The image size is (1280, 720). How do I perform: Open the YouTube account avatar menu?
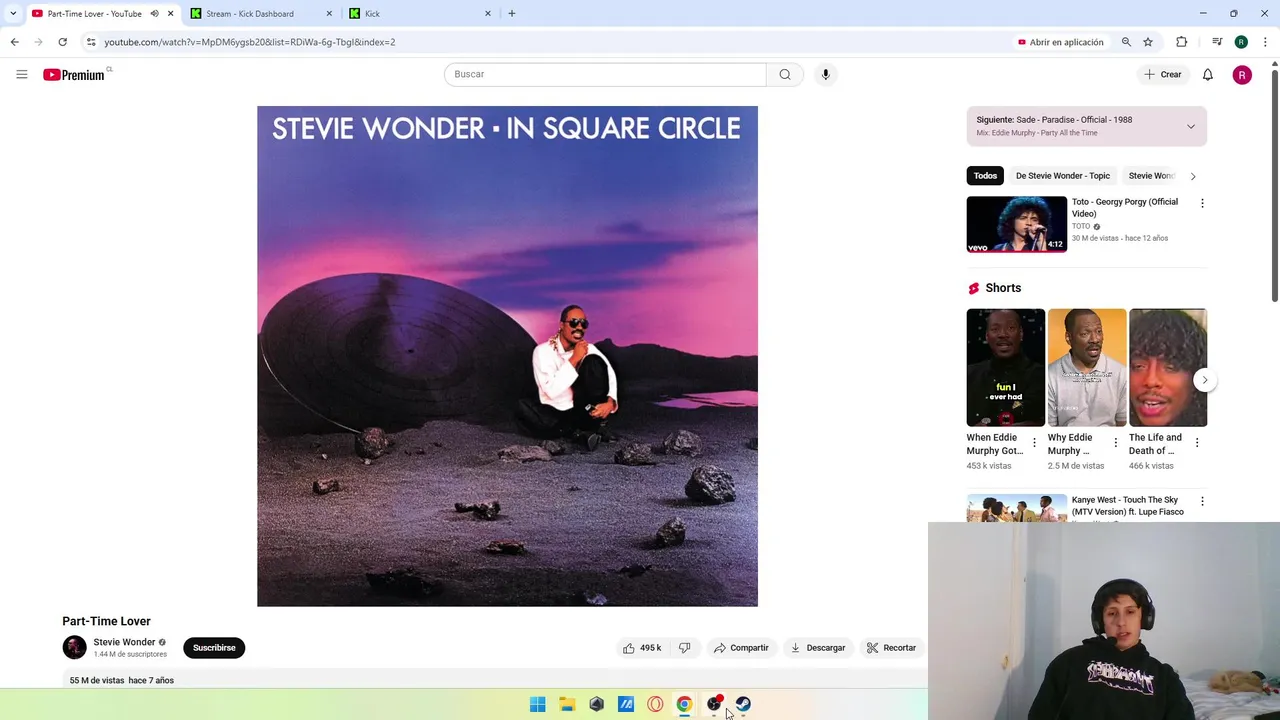1242,75
